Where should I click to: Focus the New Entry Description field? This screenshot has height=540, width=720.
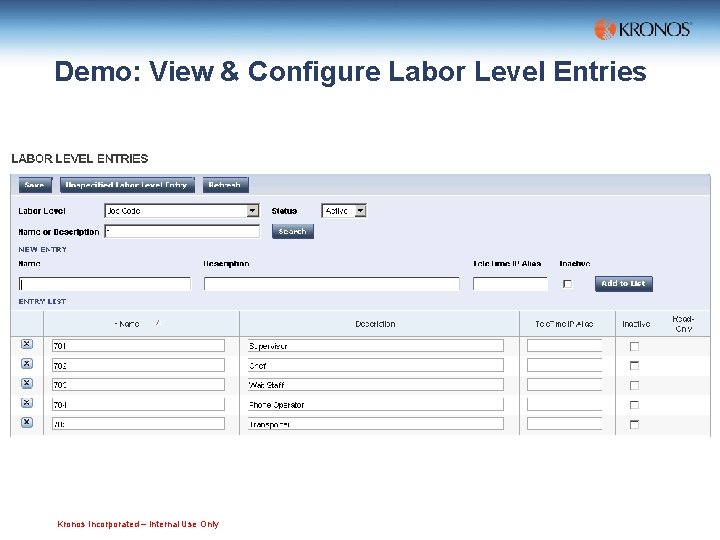(332, 284)
